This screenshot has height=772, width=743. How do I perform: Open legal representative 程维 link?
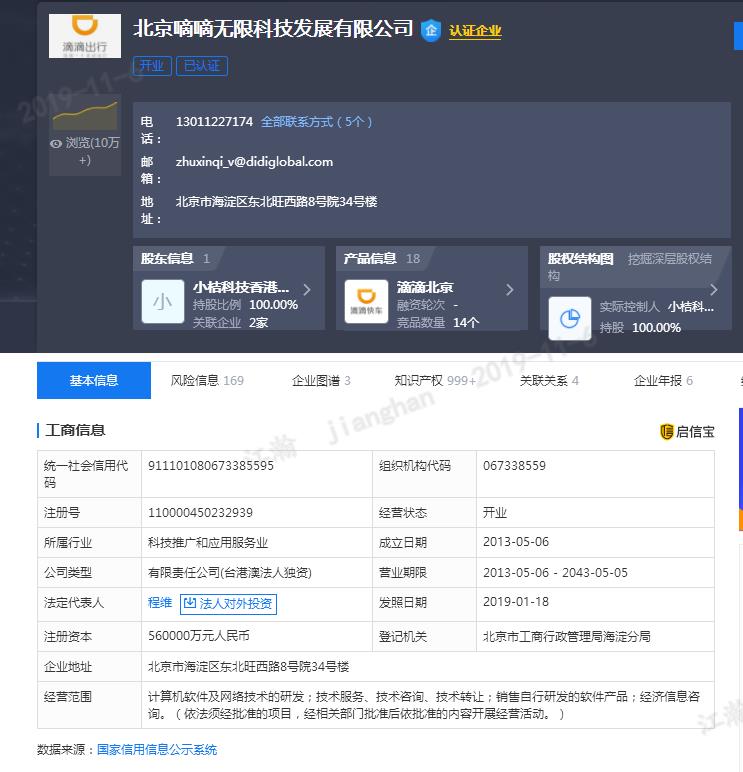(160, 603)
